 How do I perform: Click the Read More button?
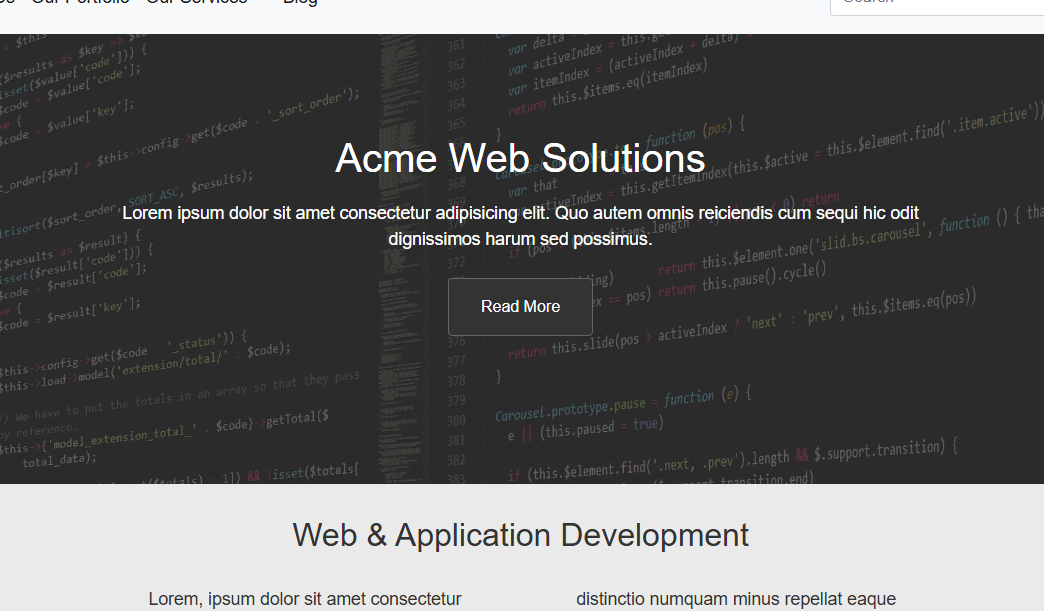click(520, 307)
